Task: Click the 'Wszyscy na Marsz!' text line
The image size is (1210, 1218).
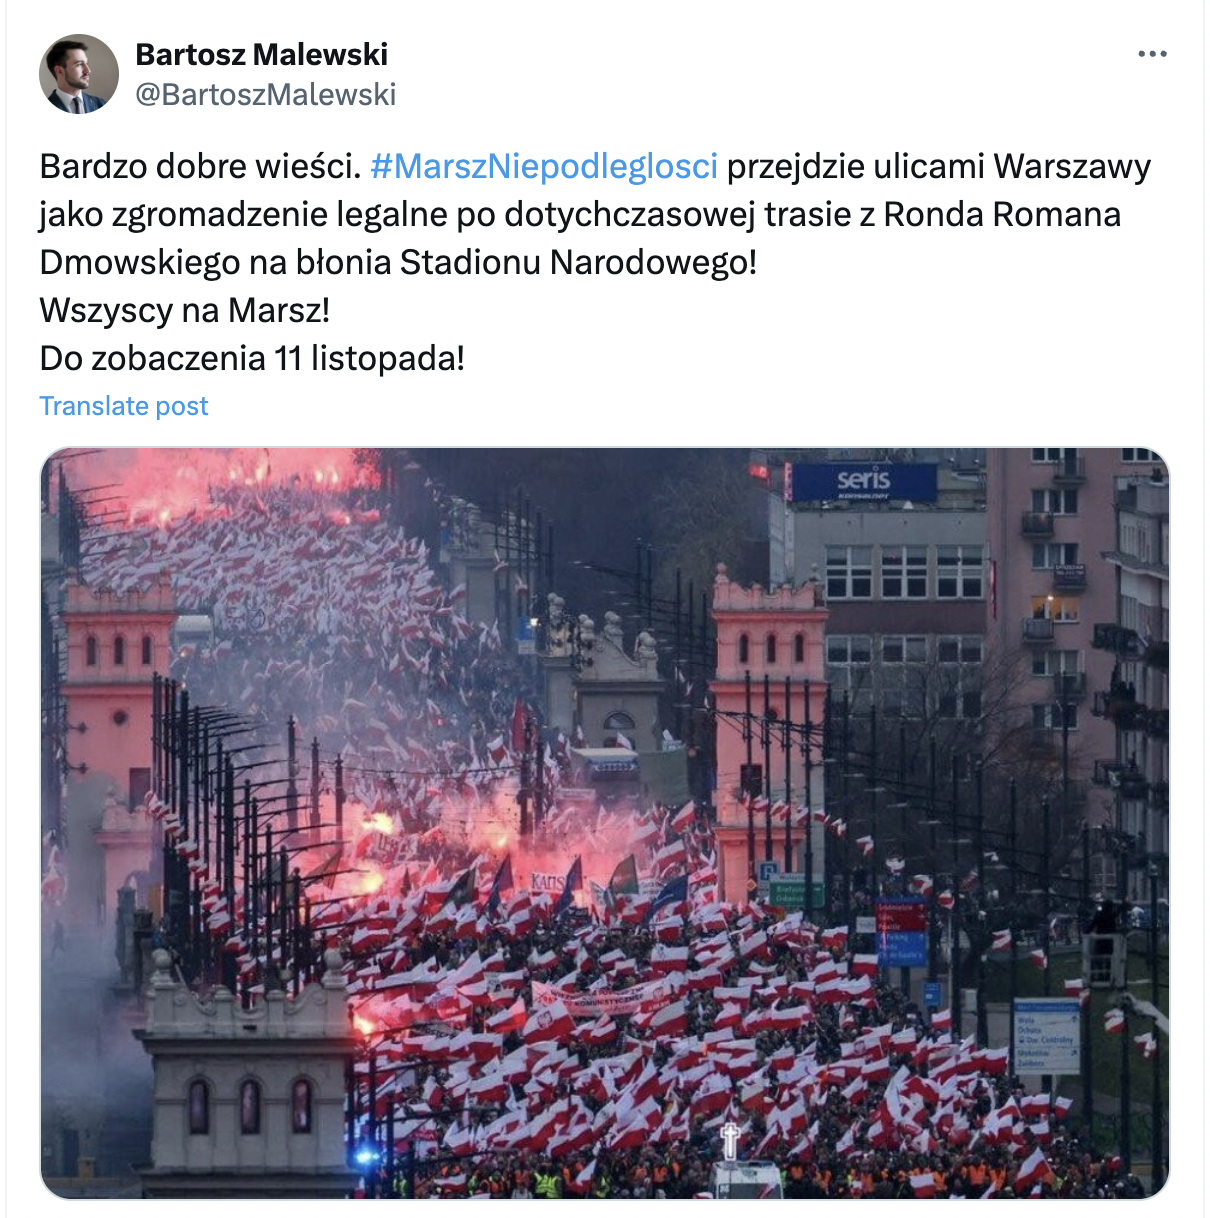Action: [x=185, y=310]
